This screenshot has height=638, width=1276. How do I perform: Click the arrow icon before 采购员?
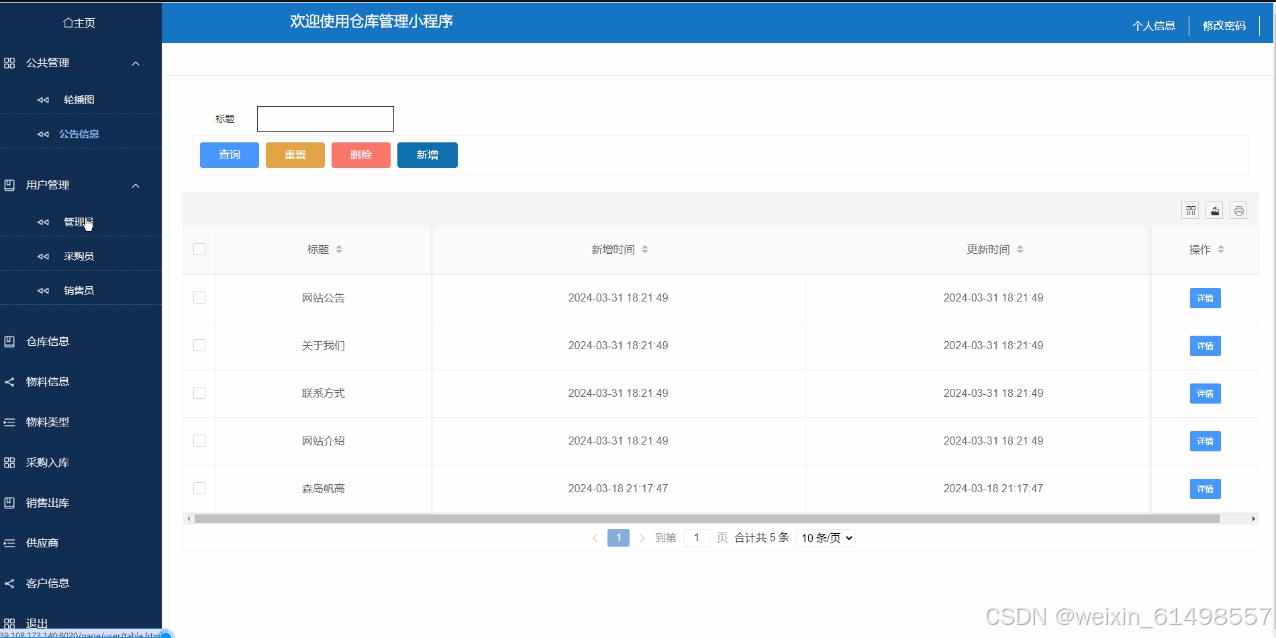pos(43,256)
